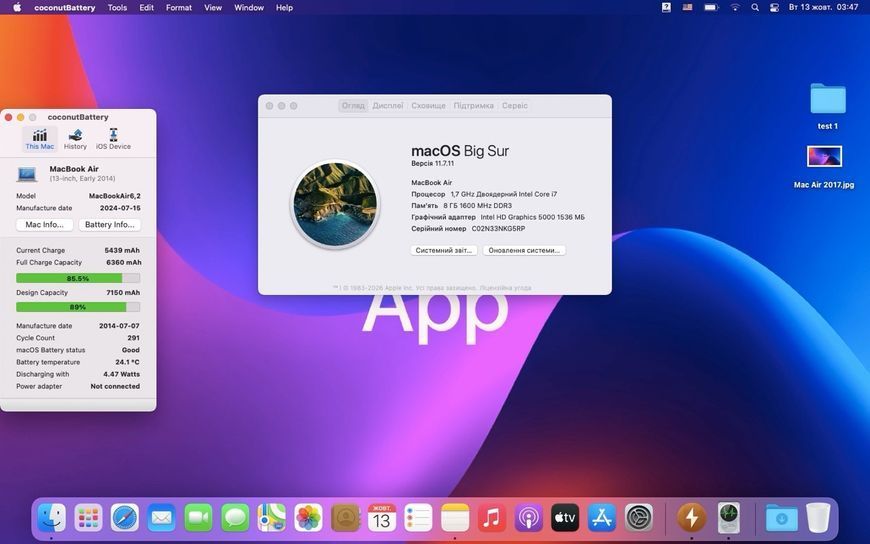Click the Big Sur artwork in About window
The height and width of the screenshot is (544, 870).
[335, 204]
